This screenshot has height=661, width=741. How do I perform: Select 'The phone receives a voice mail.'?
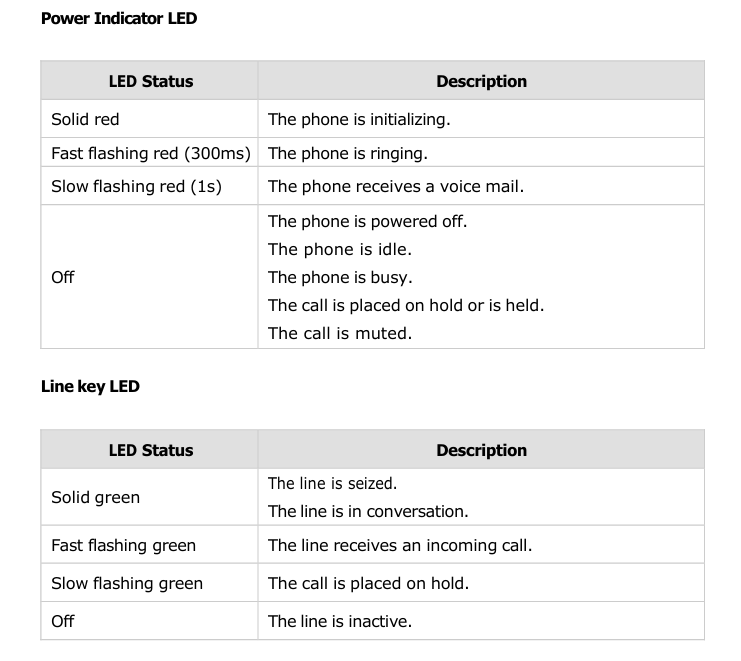395,186
